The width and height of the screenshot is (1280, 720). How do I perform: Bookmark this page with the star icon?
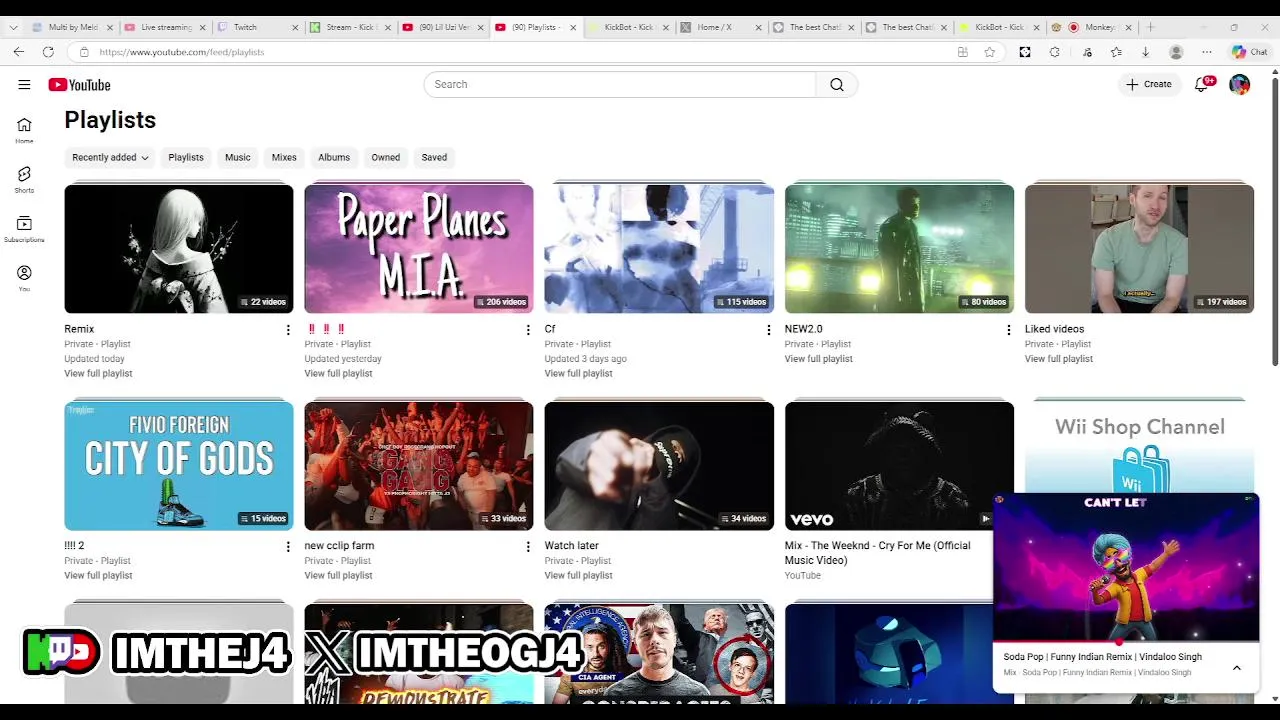click(989, 52)
